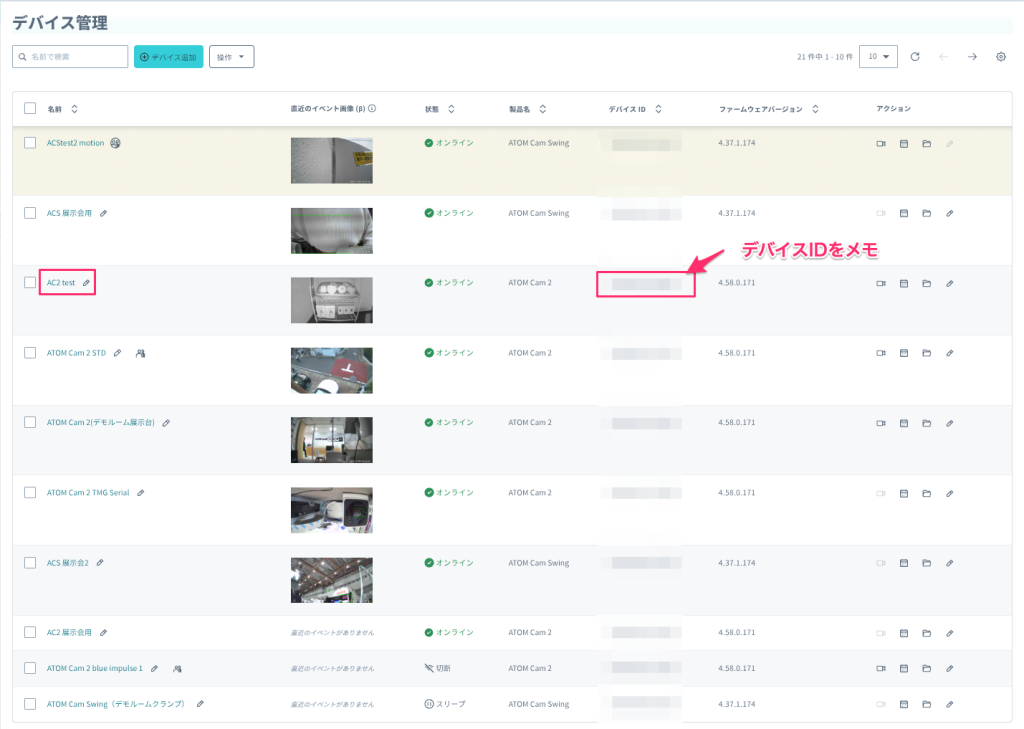Click the デバイス追加 button
This screenshot has height=729, width=1024.
click(x=168, y=57)
